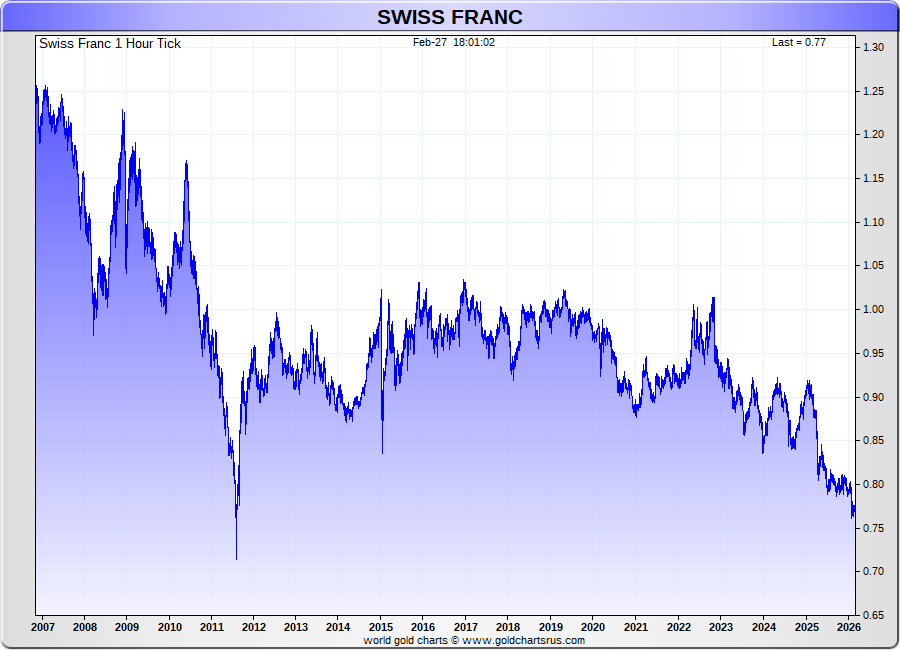Click the 1.15 price label on the y-axis

(x=874, y=179)
